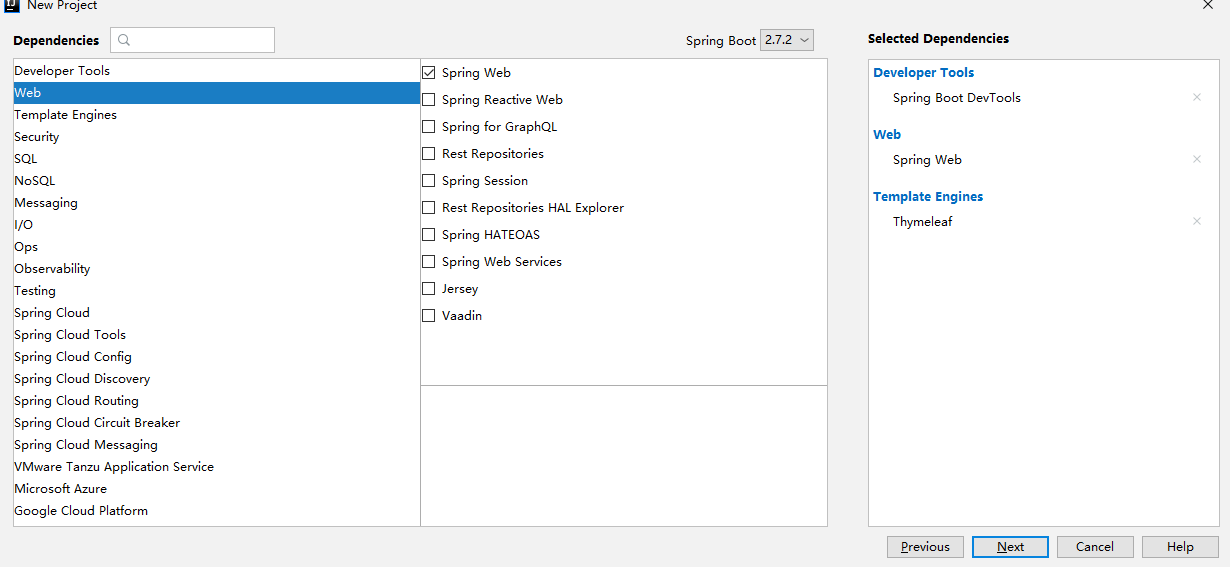1230x567 pixels.
Task: Tick the Rest Repositories checkbox
Action: (429, 153)
